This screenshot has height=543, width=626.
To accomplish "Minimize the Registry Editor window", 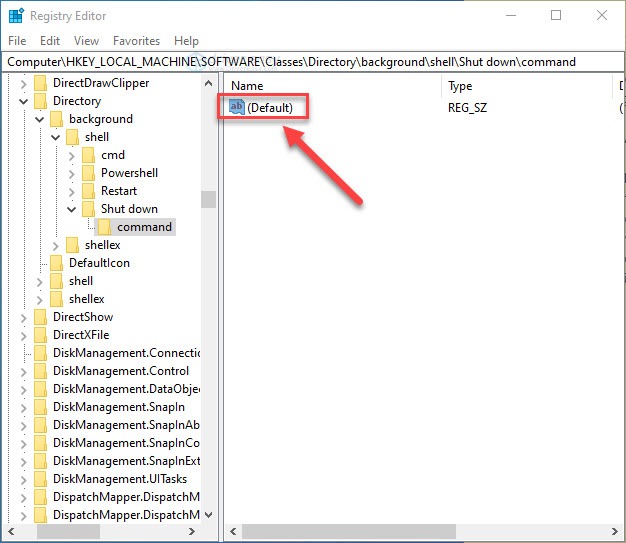I will coord(511,15).
